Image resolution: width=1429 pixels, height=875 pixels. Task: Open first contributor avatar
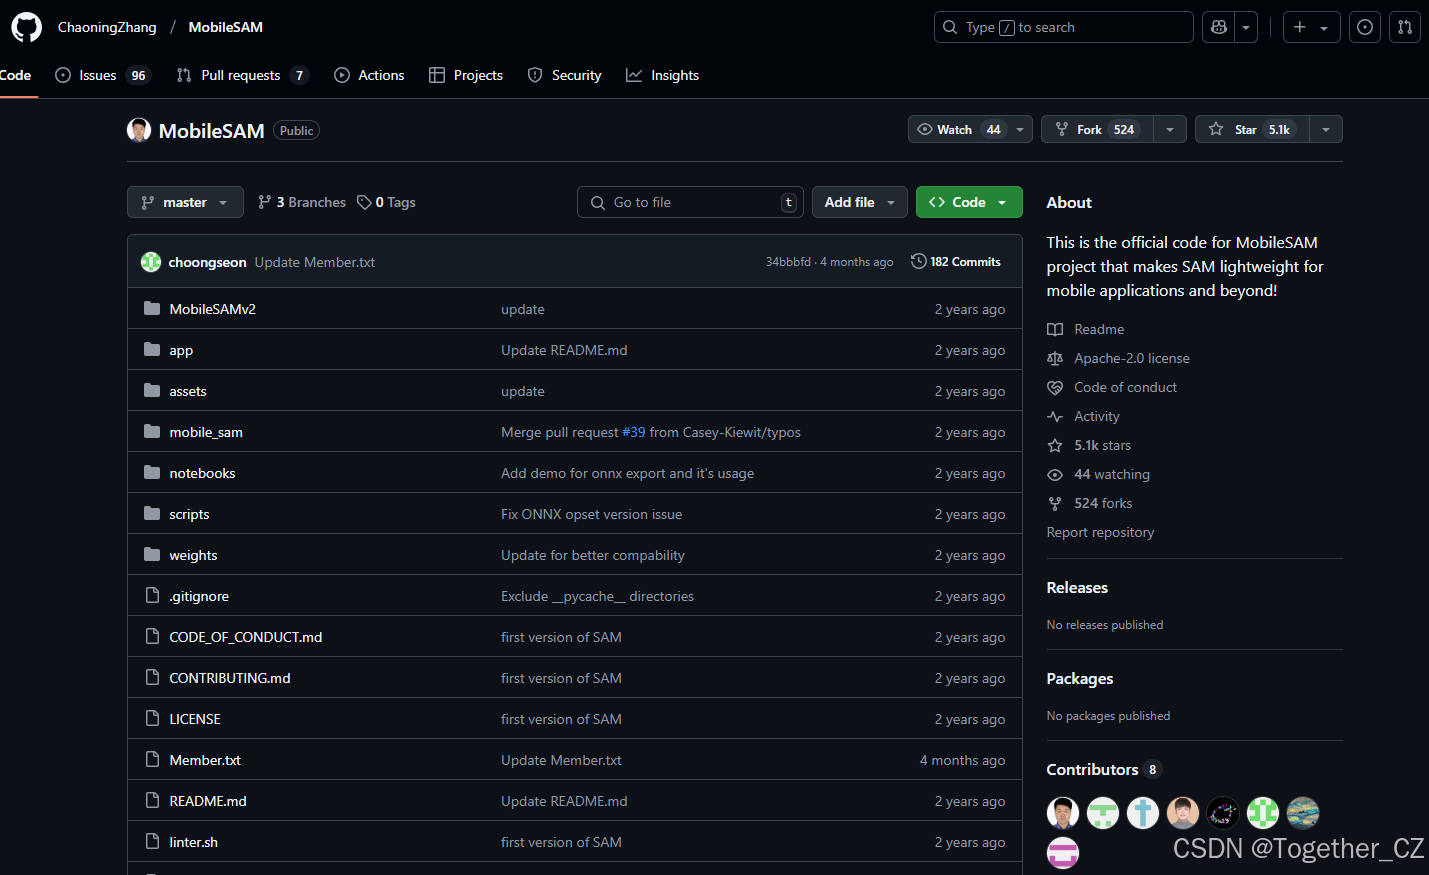[1063, 813]
